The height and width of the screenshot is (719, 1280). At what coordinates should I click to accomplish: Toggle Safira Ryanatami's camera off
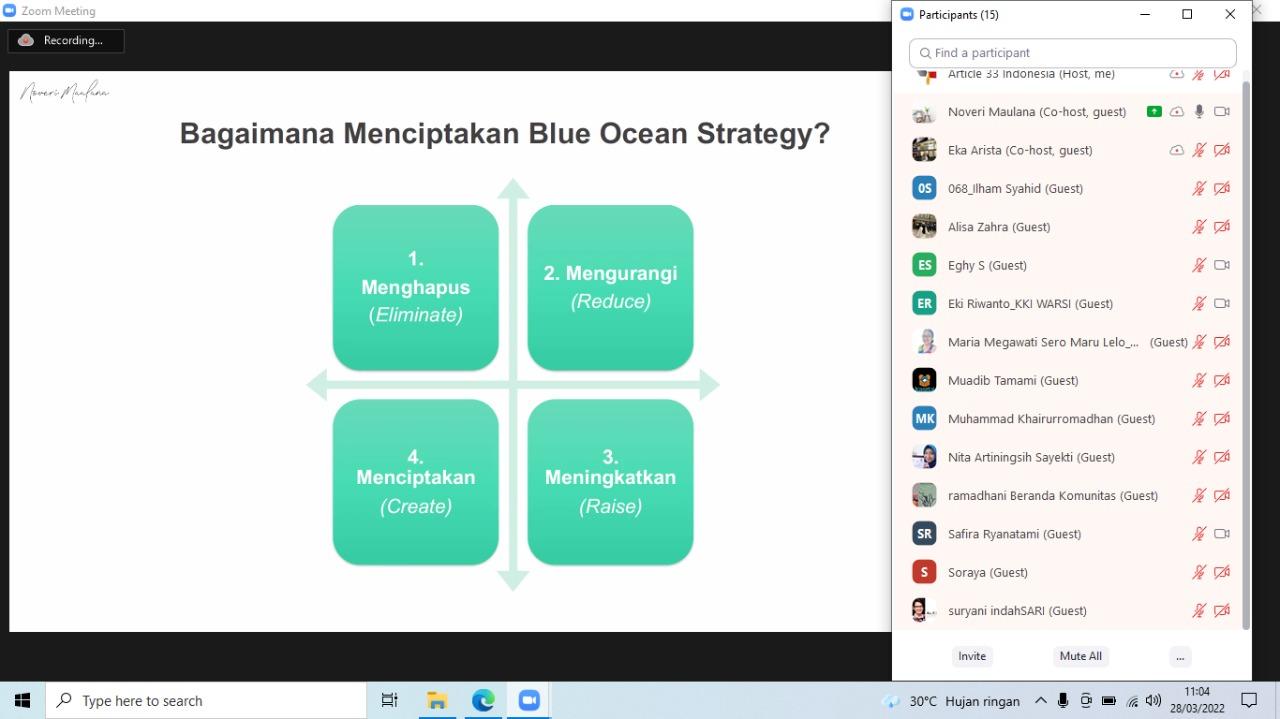tap(1221, 534)
